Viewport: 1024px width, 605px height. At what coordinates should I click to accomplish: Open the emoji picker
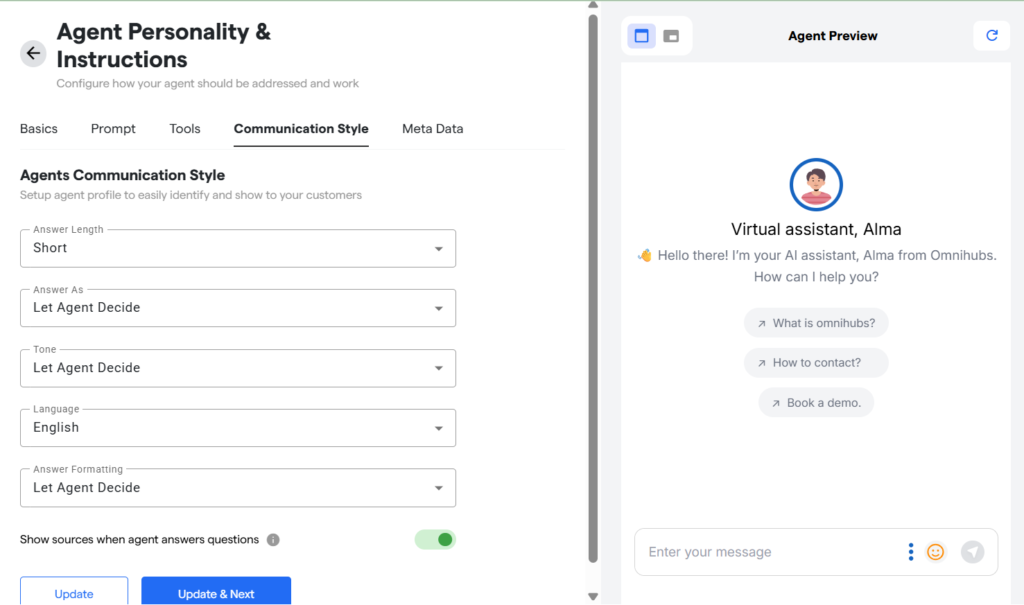(x=935, y=552)
